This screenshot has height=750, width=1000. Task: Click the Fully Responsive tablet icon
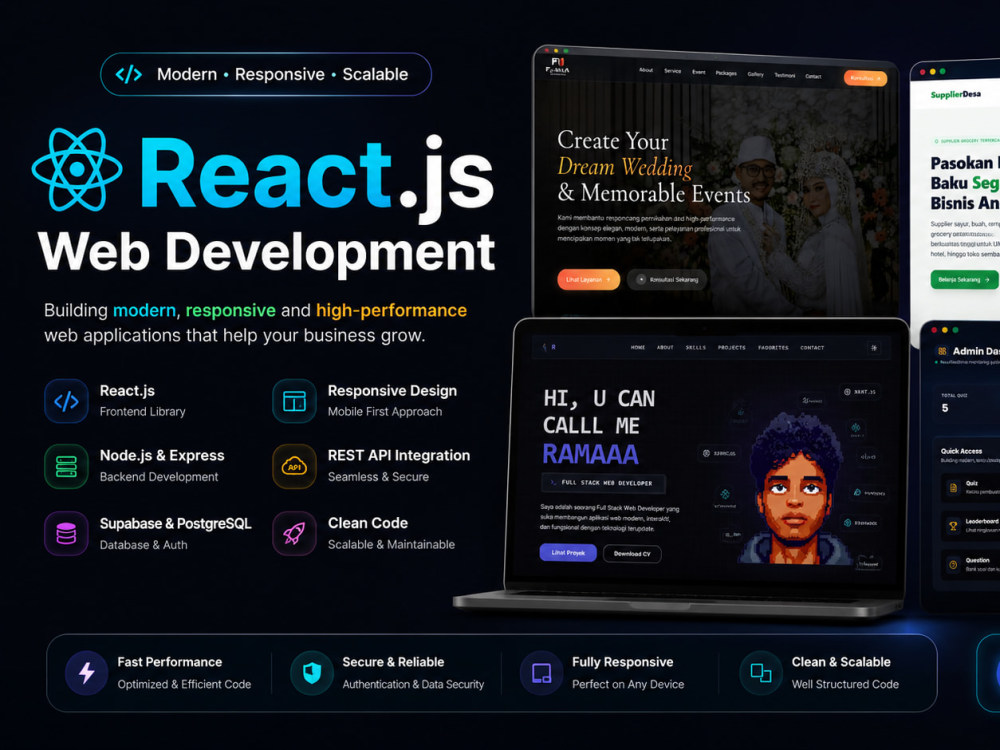point(541,673)
